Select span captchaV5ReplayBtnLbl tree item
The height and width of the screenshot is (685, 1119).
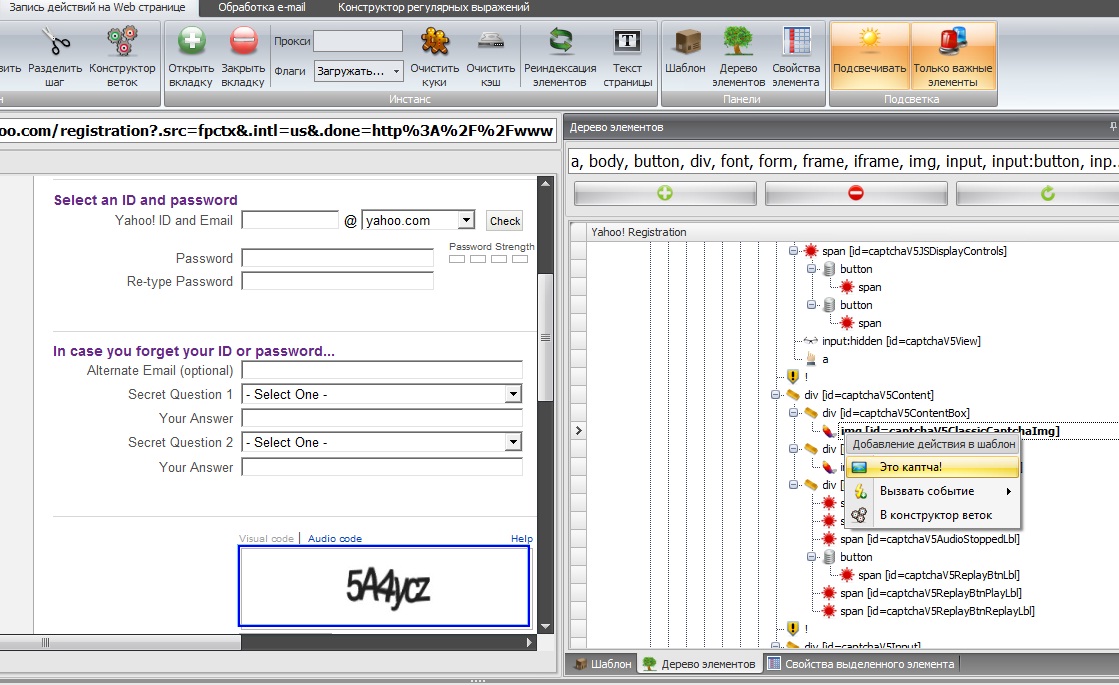pyautogui.click(x=938, y=575)
